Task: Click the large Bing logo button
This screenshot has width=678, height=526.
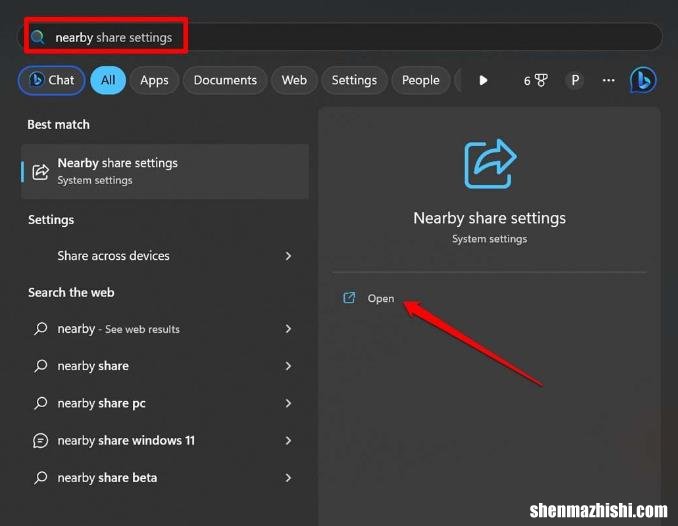Action: click(x=643, y=80)
